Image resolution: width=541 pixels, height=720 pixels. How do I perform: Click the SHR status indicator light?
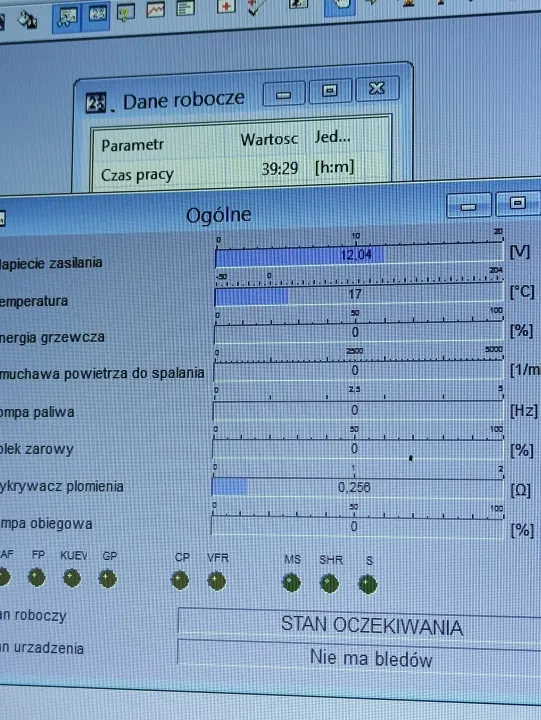pyautogui.click(x=329, y=584)
